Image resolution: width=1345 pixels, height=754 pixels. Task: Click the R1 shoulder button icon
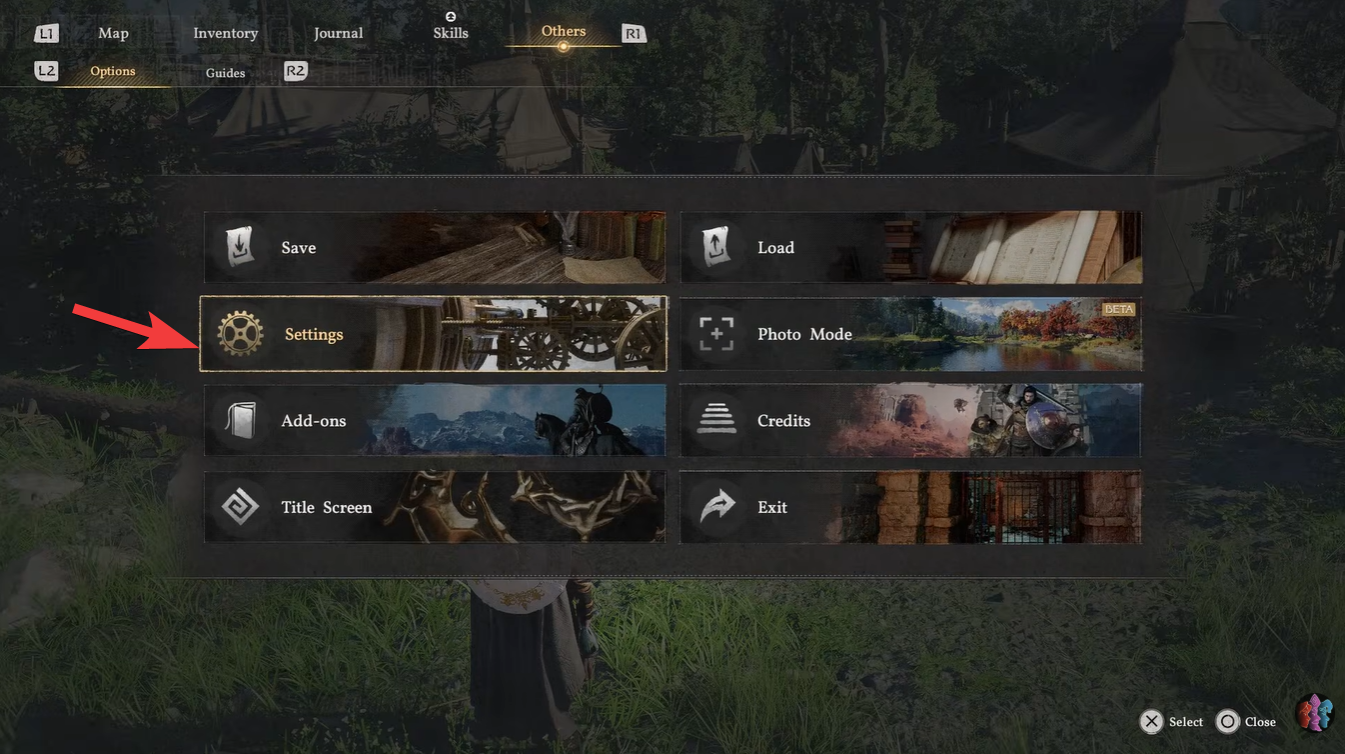tap(633, 34)
